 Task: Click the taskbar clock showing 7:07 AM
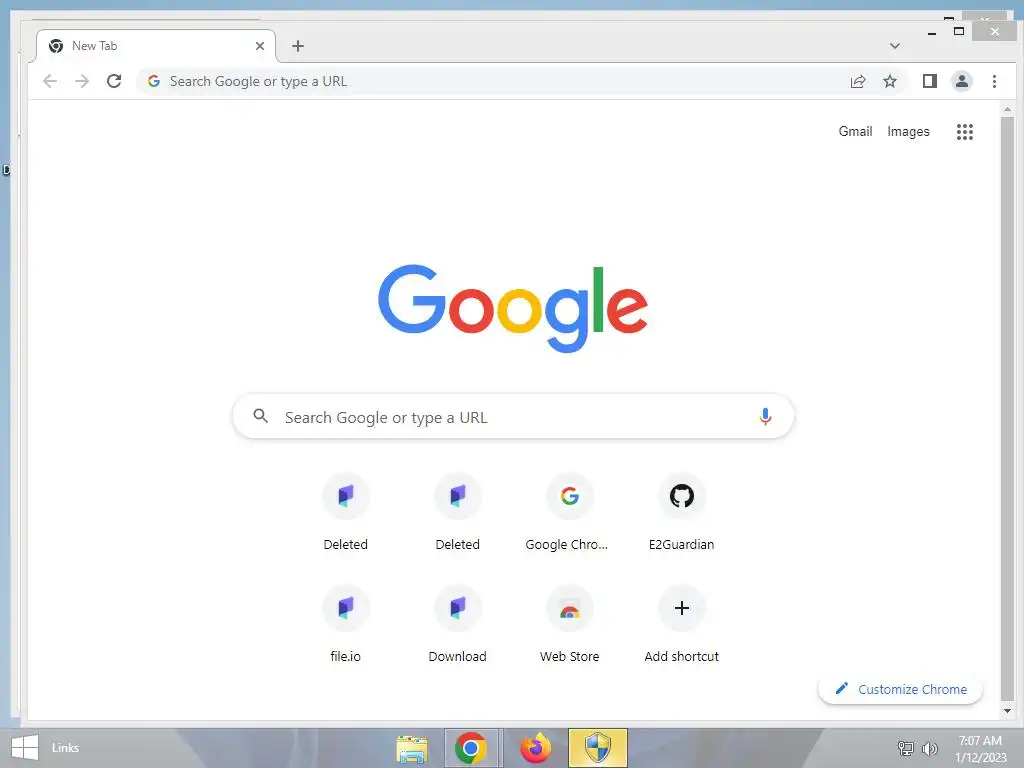point(980,748)
